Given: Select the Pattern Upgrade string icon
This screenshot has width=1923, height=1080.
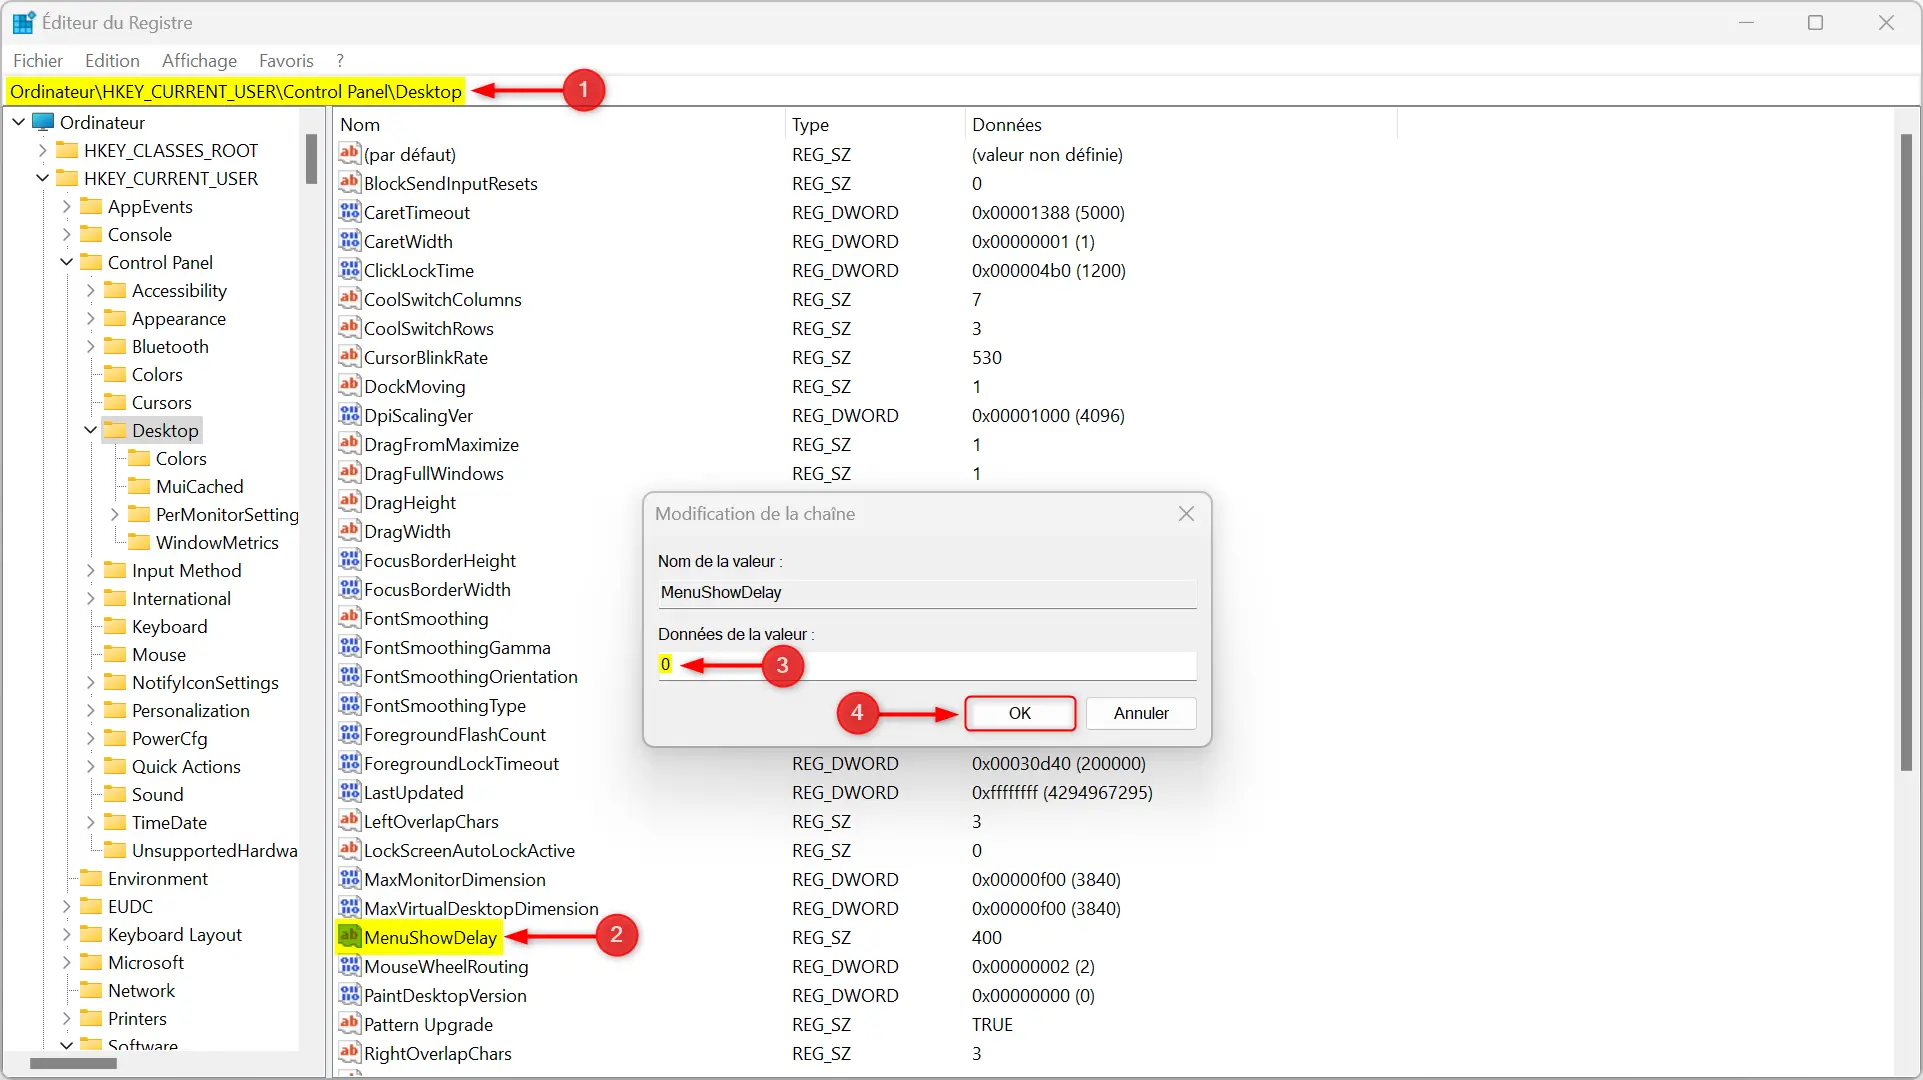Looking at the screenshot, I should click(349, 1024).
